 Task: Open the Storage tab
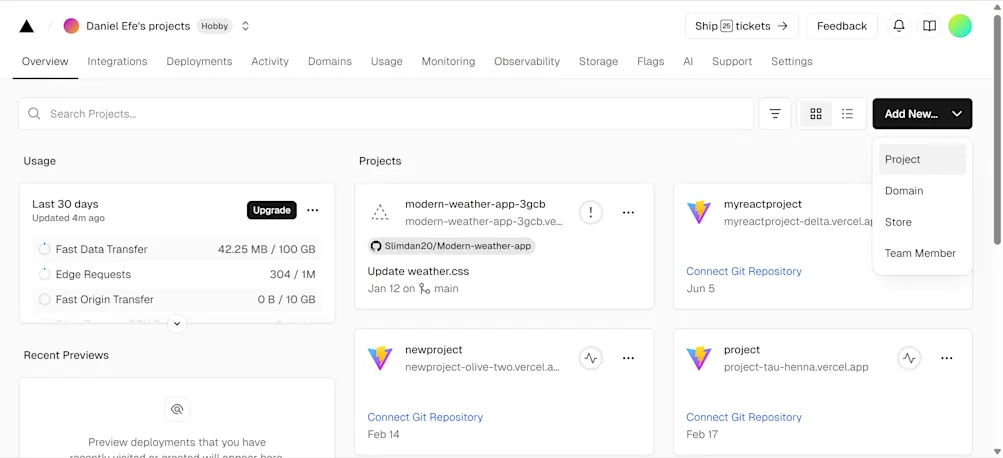click(x=598, y=61)
